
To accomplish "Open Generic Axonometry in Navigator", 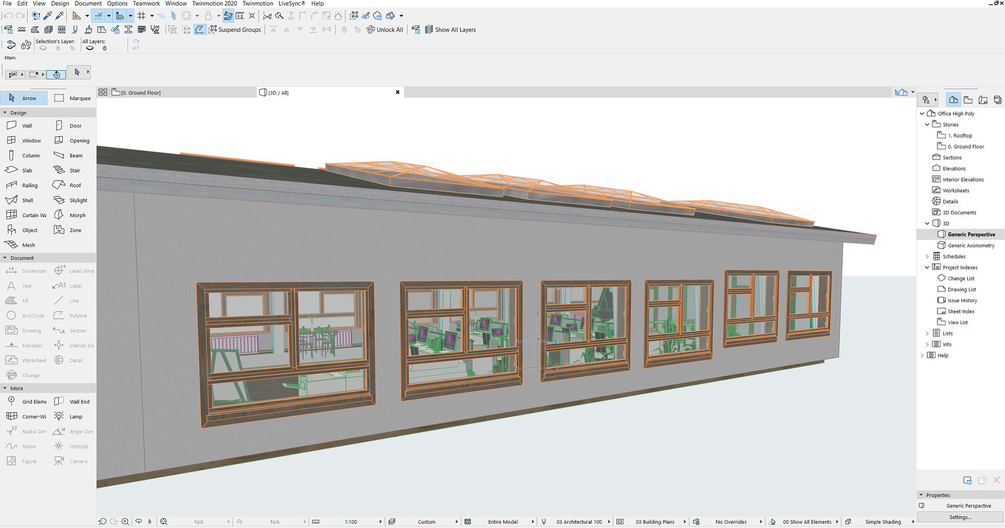I will point(971,245).
